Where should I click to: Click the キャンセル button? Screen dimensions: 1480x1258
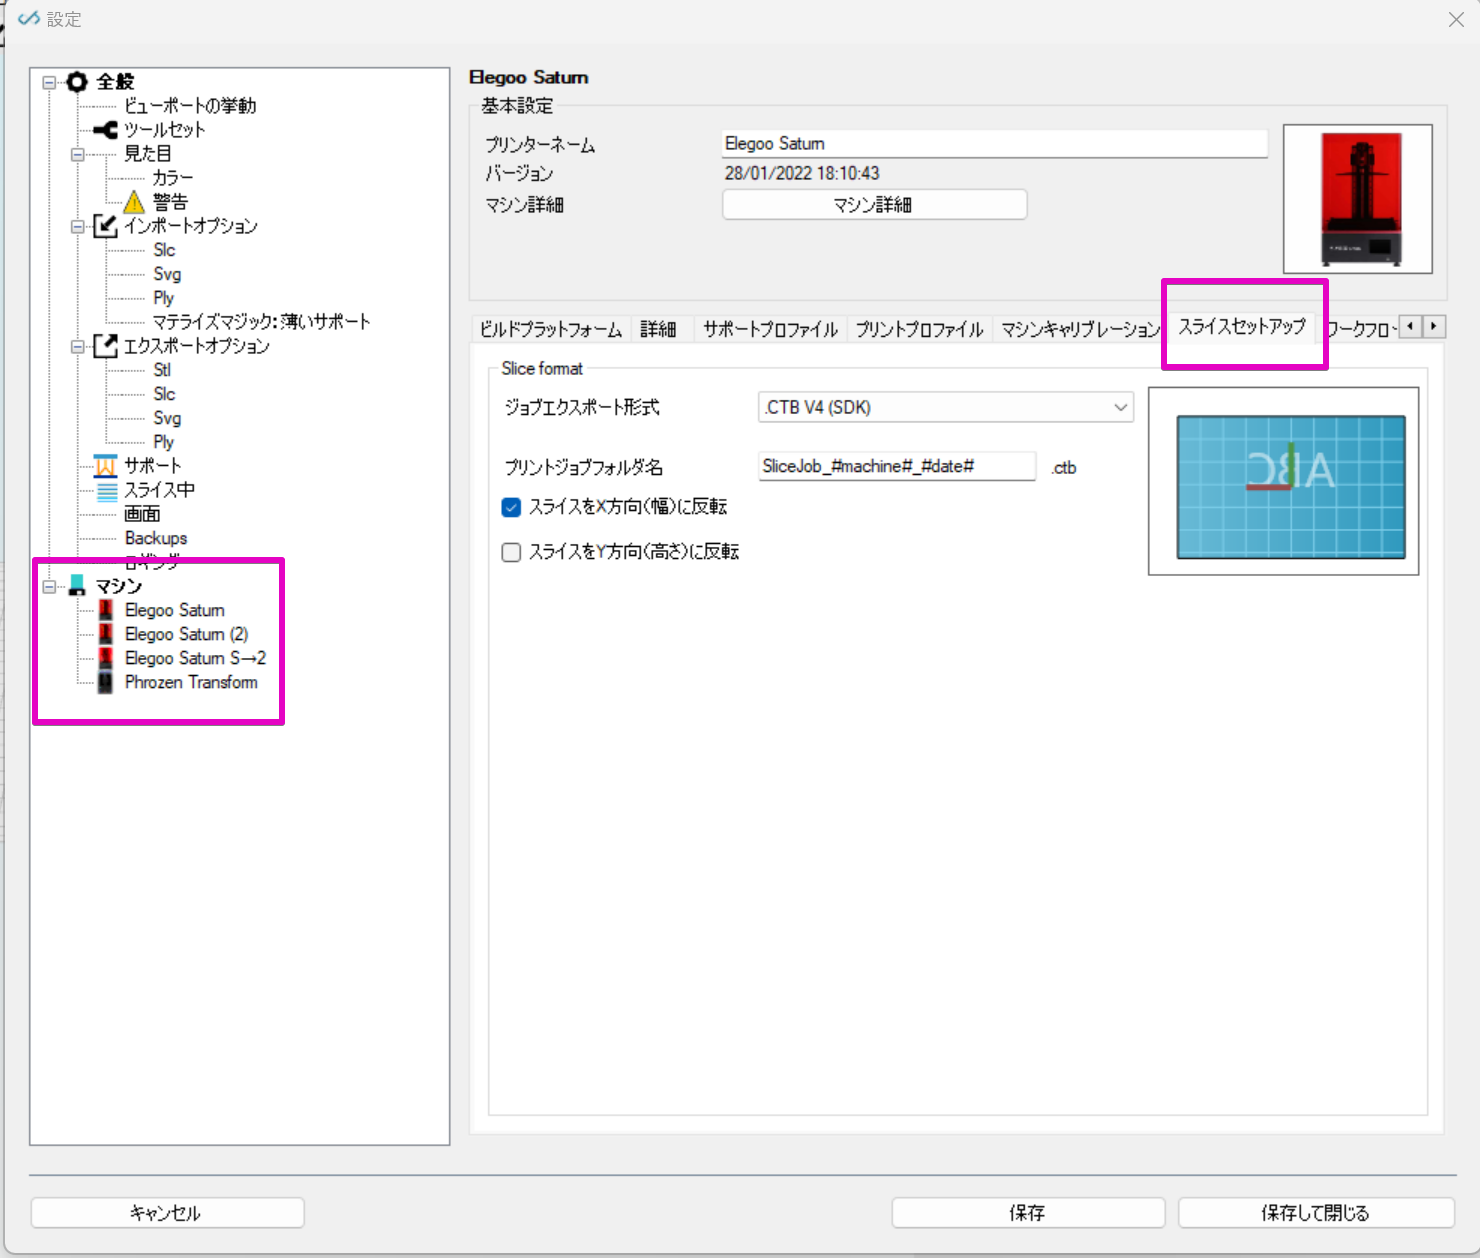coord(167,1213)
